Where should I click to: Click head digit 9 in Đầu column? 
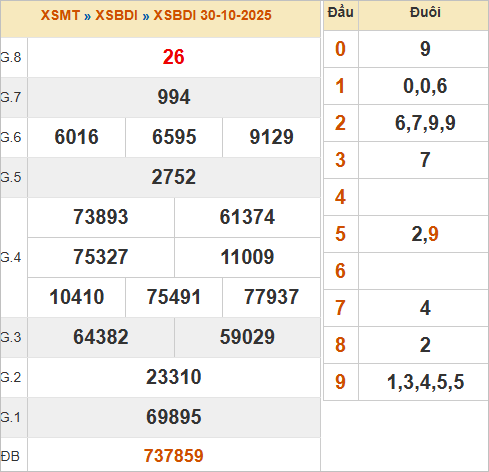[x=340, y=382]
